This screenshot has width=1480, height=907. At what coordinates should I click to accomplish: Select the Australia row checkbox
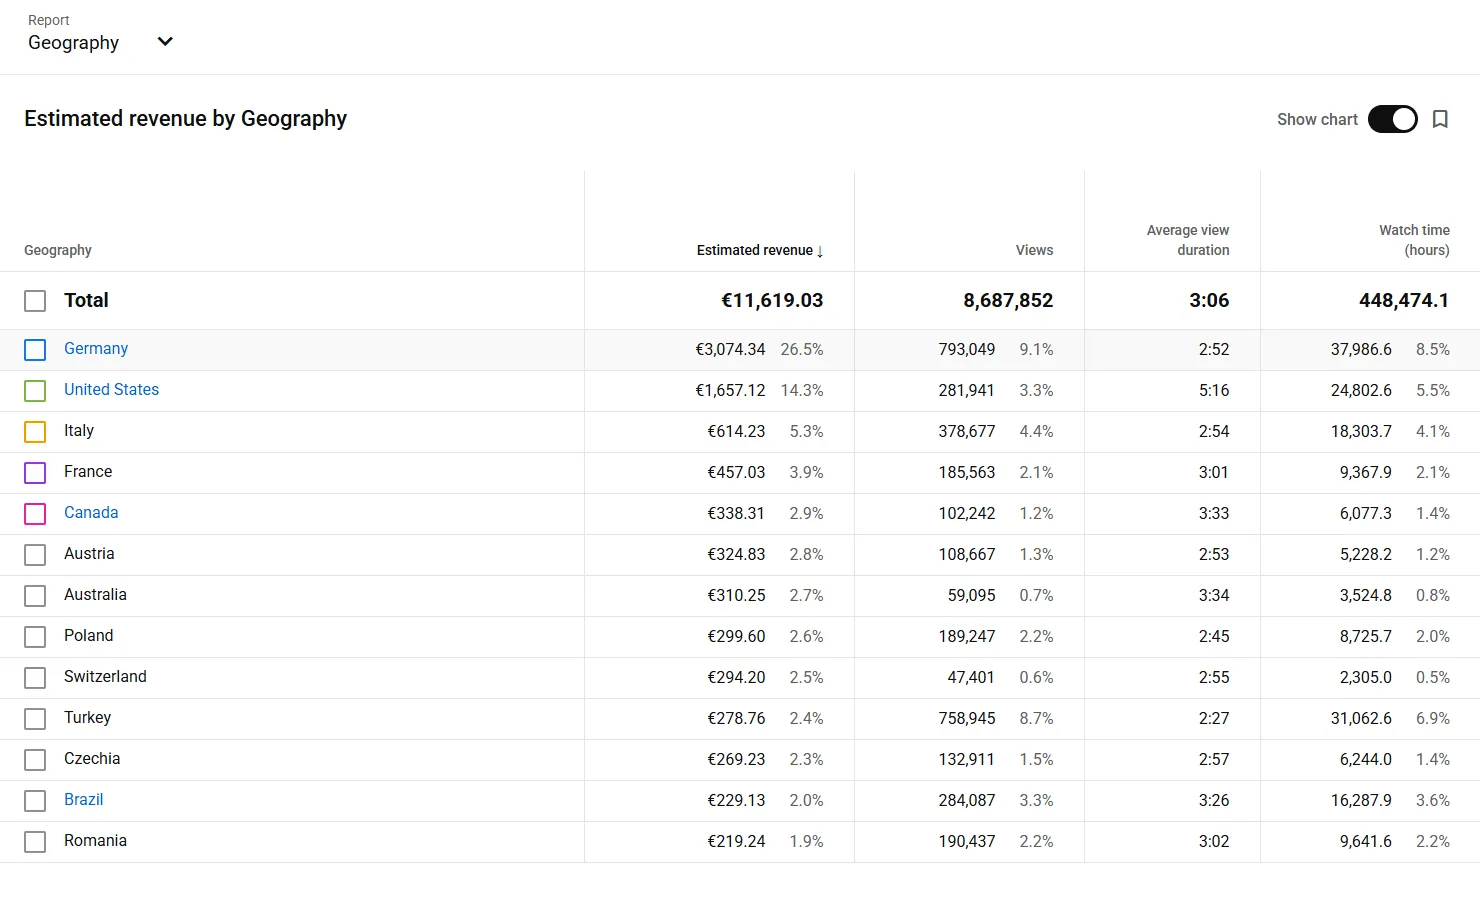(35, 596)
